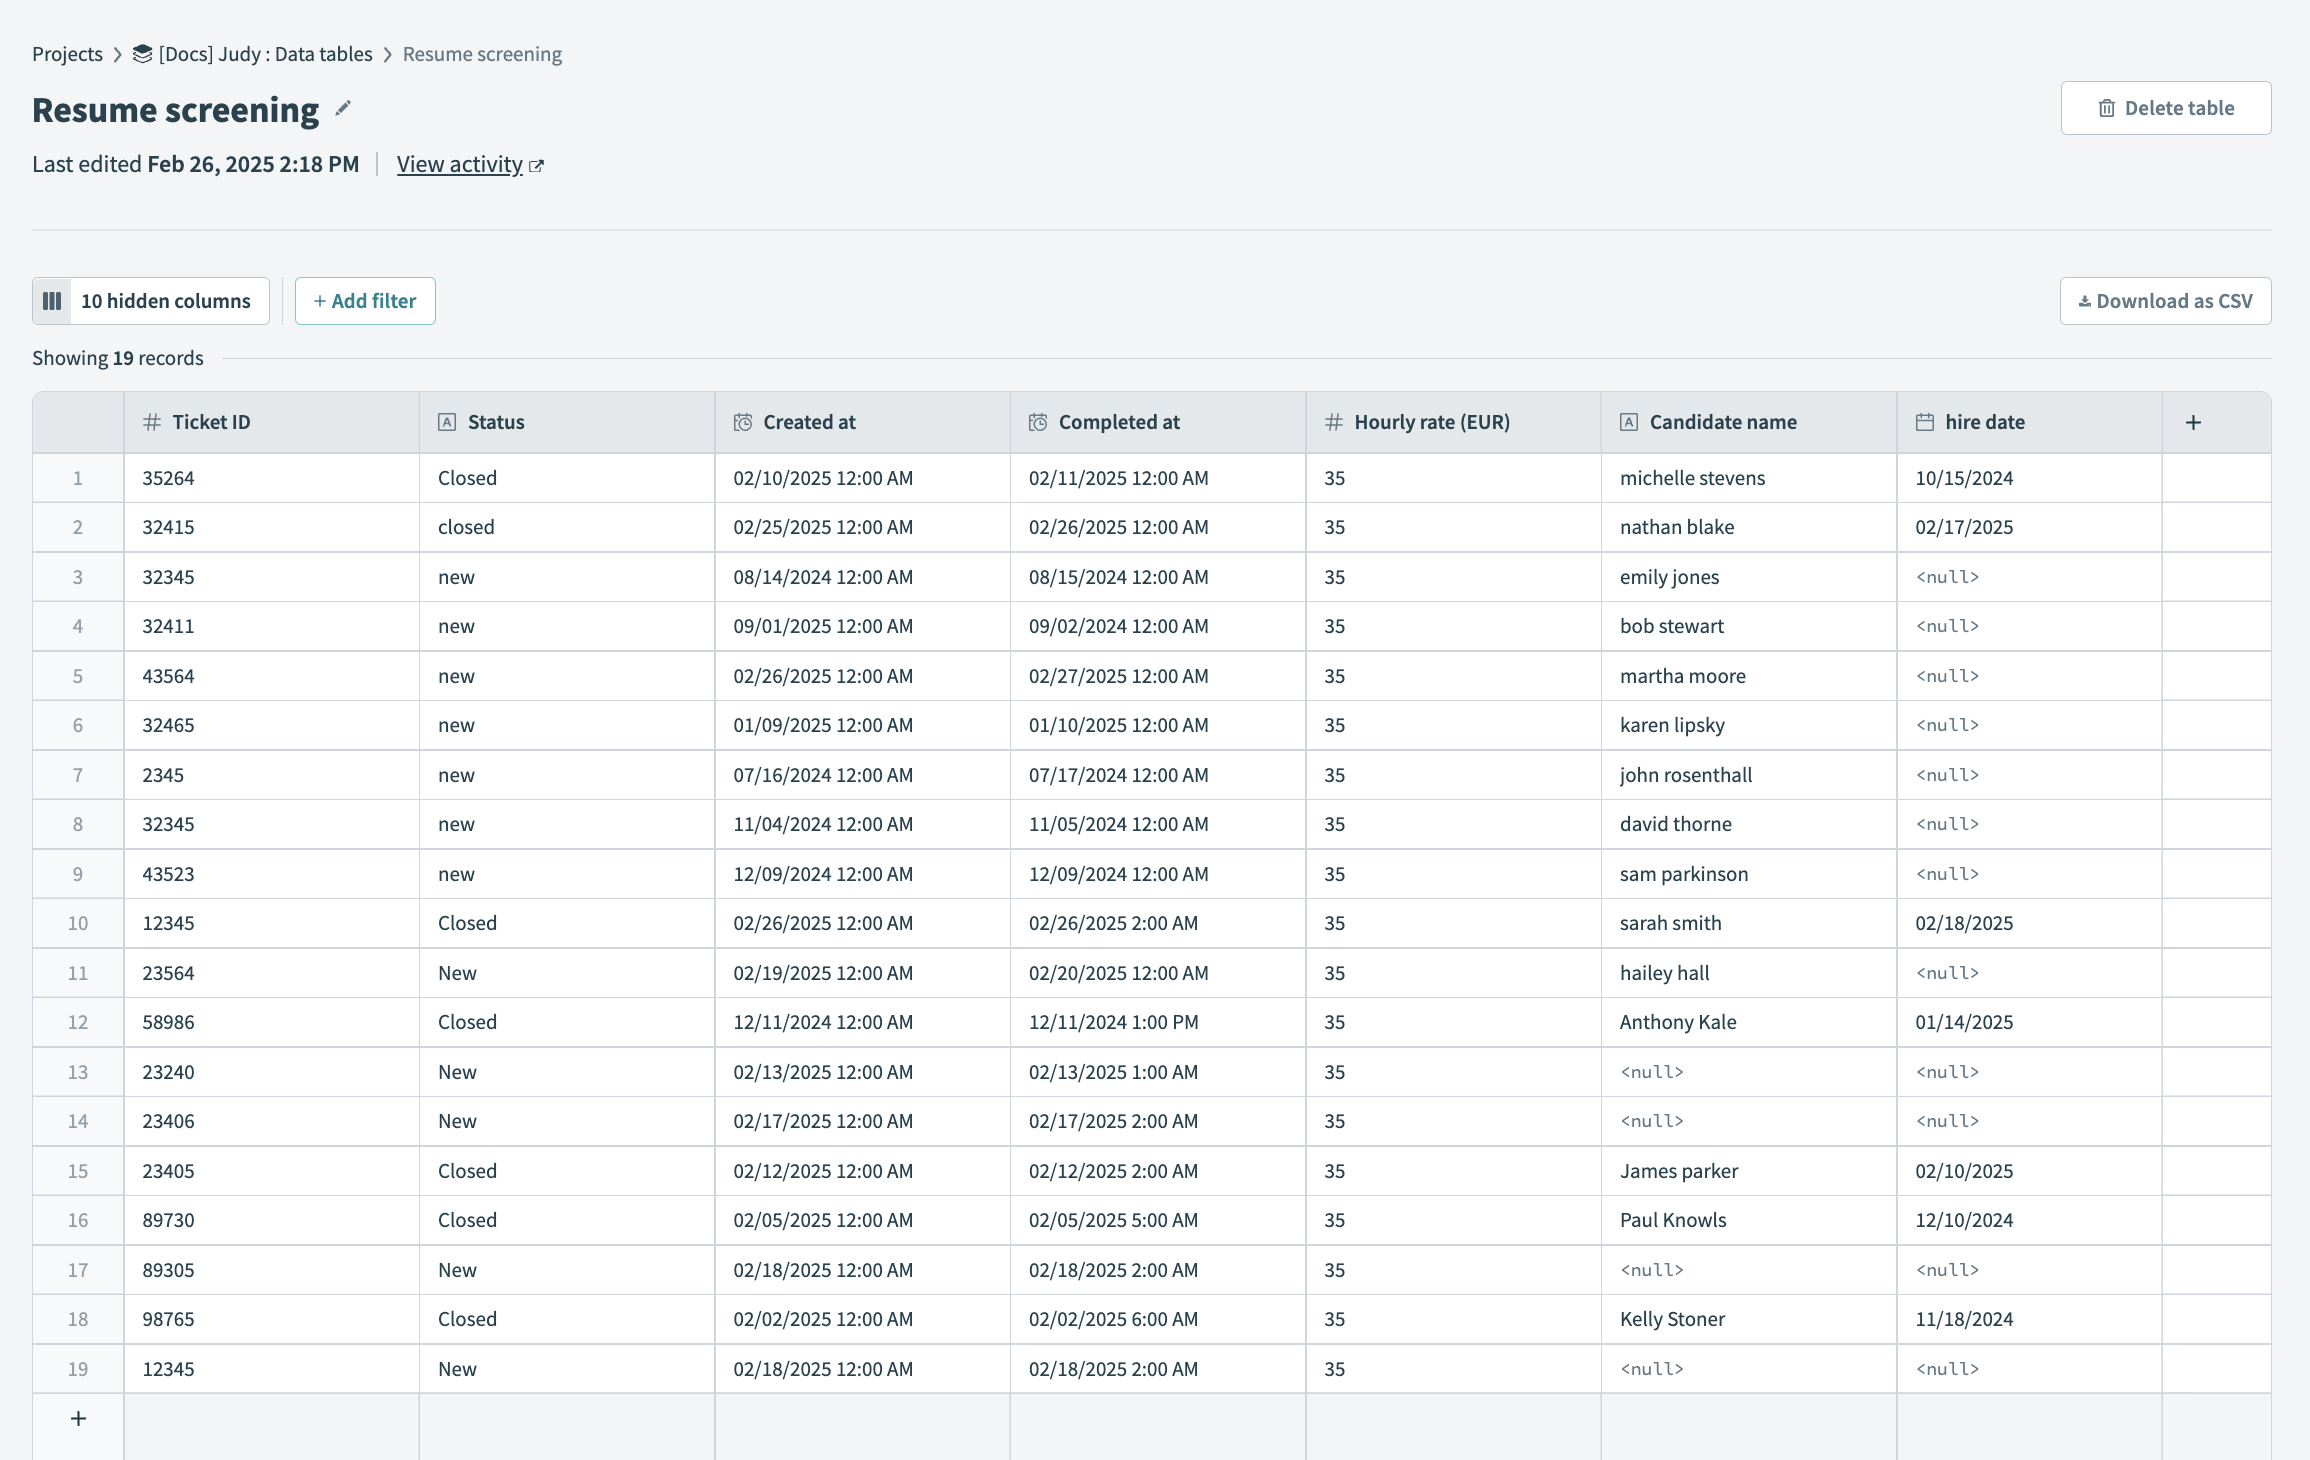Click the download icon on Download as CSV button
This screenshot has width=2310, height=1460.
[2085, 300]
